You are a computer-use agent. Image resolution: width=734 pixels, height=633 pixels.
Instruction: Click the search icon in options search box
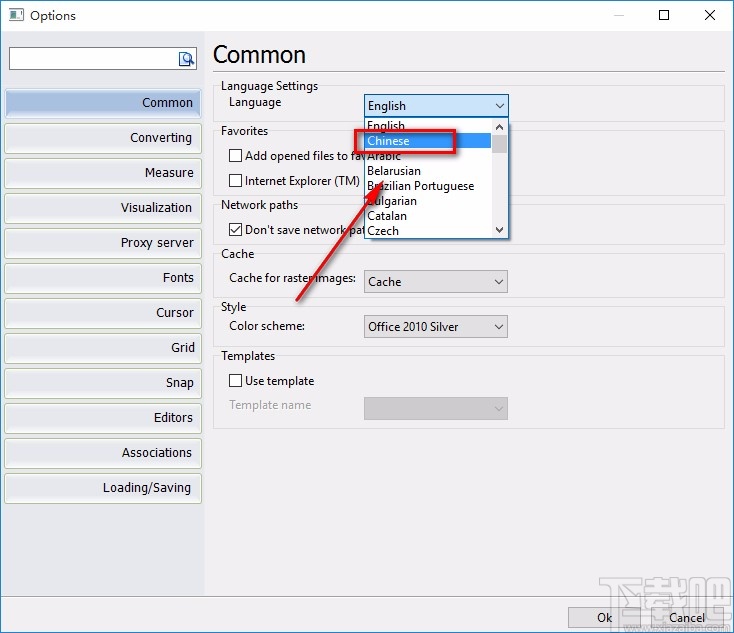186,59
